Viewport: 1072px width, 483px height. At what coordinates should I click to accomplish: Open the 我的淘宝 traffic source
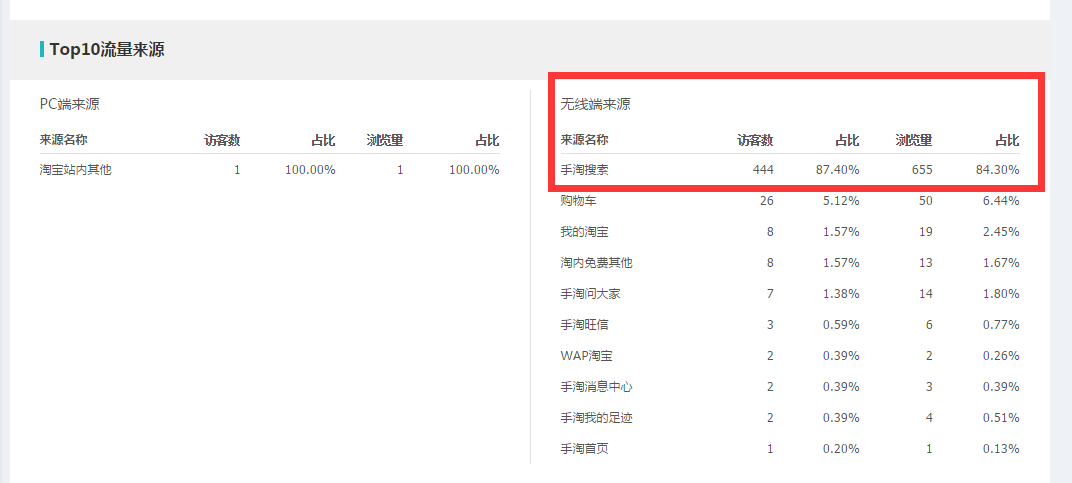point(584,232)
